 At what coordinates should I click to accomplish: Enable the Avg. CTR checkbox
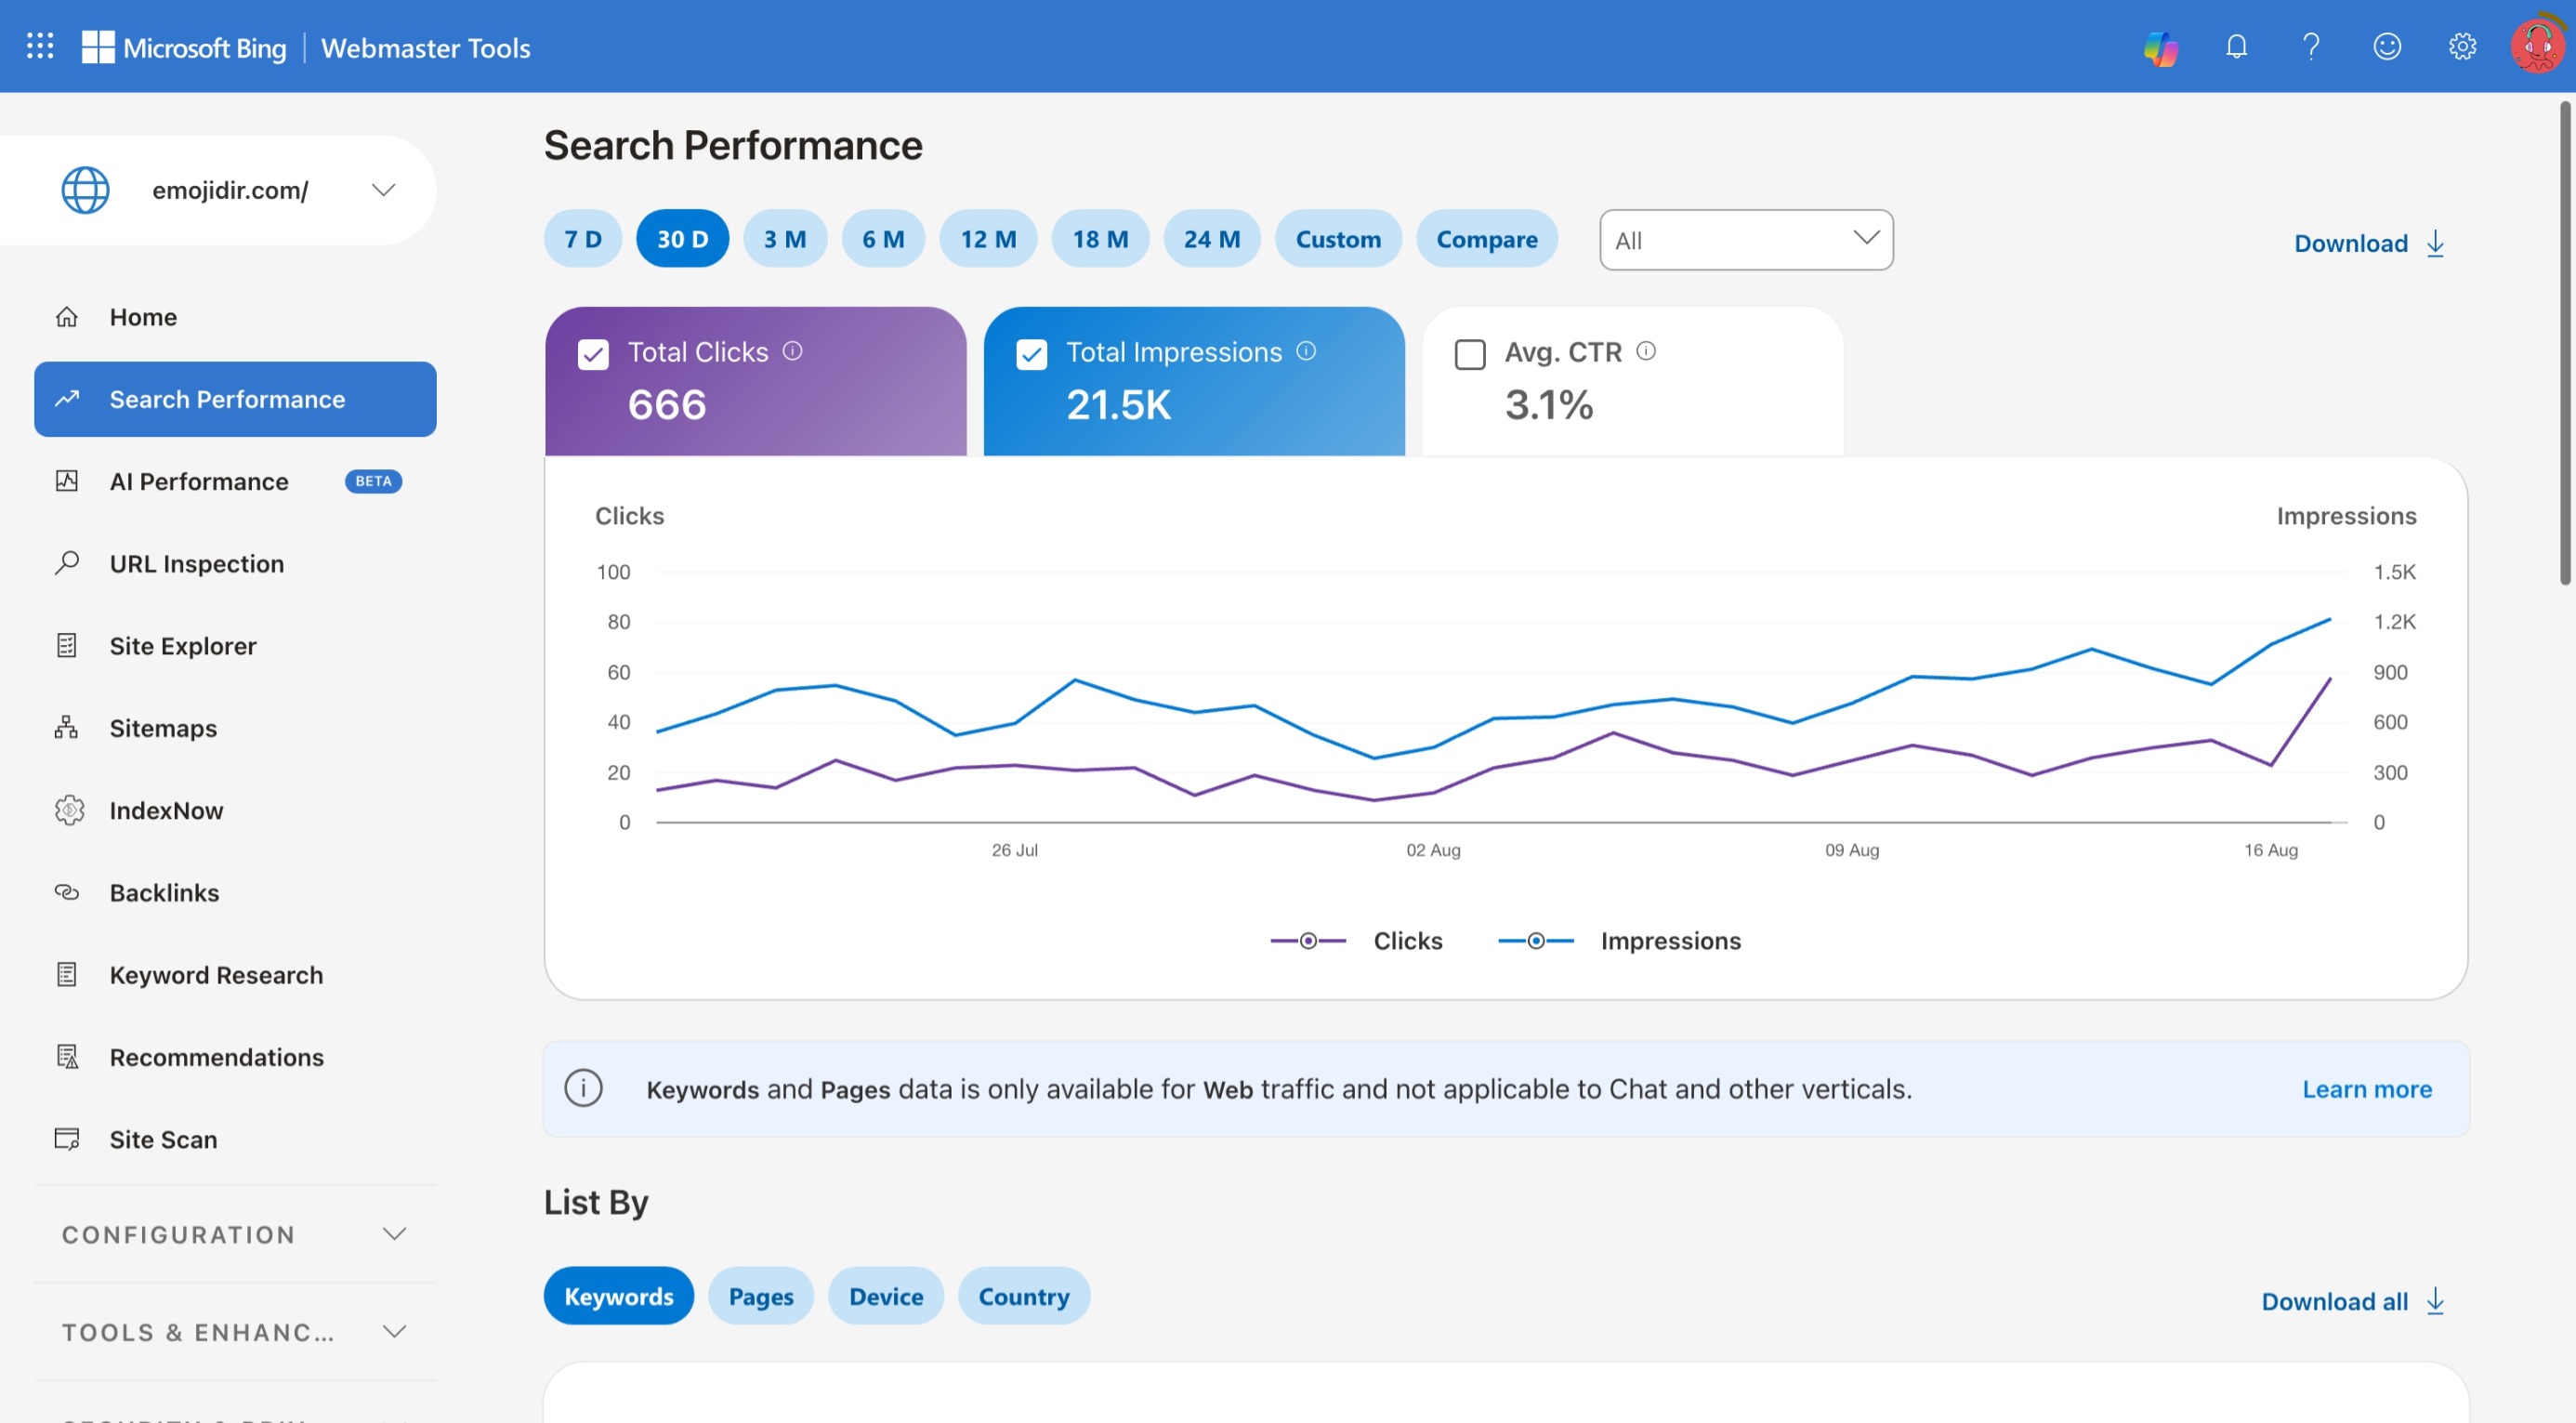1469,354
